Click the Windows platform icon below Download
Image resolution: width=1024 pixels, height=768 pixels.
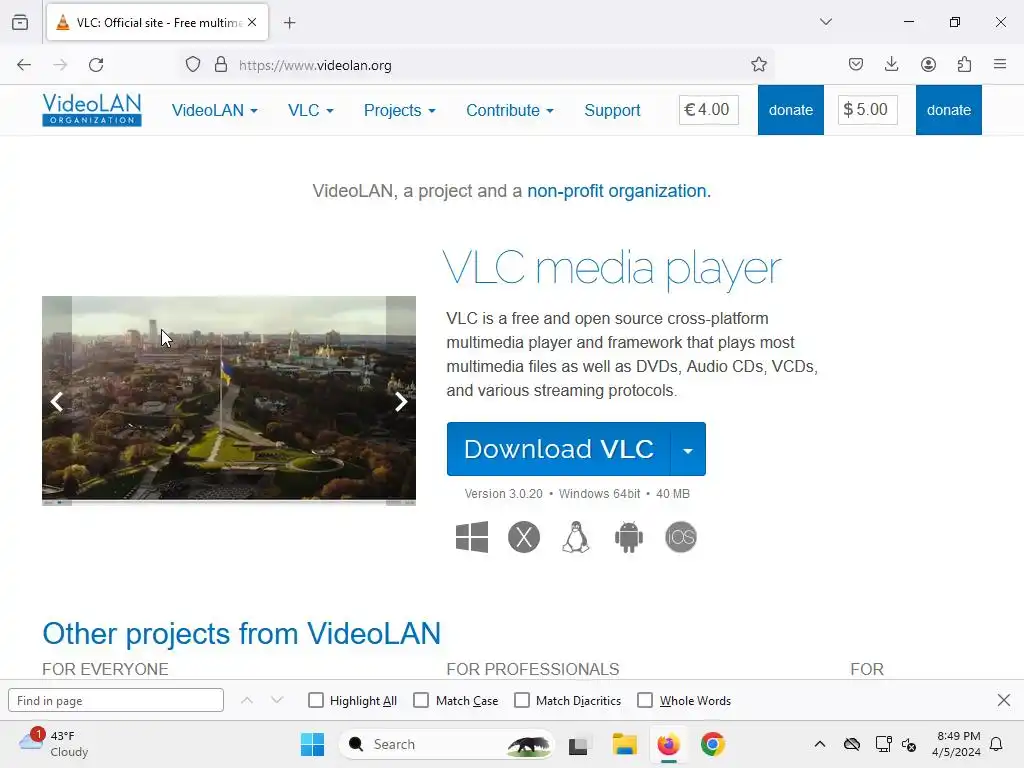pos(472,537)
